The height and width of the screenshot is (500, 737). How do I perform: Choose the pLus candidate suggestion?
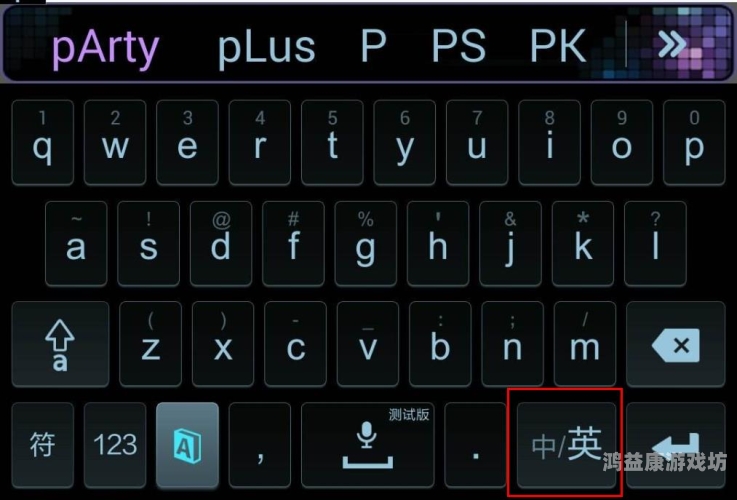click(267, 47)
